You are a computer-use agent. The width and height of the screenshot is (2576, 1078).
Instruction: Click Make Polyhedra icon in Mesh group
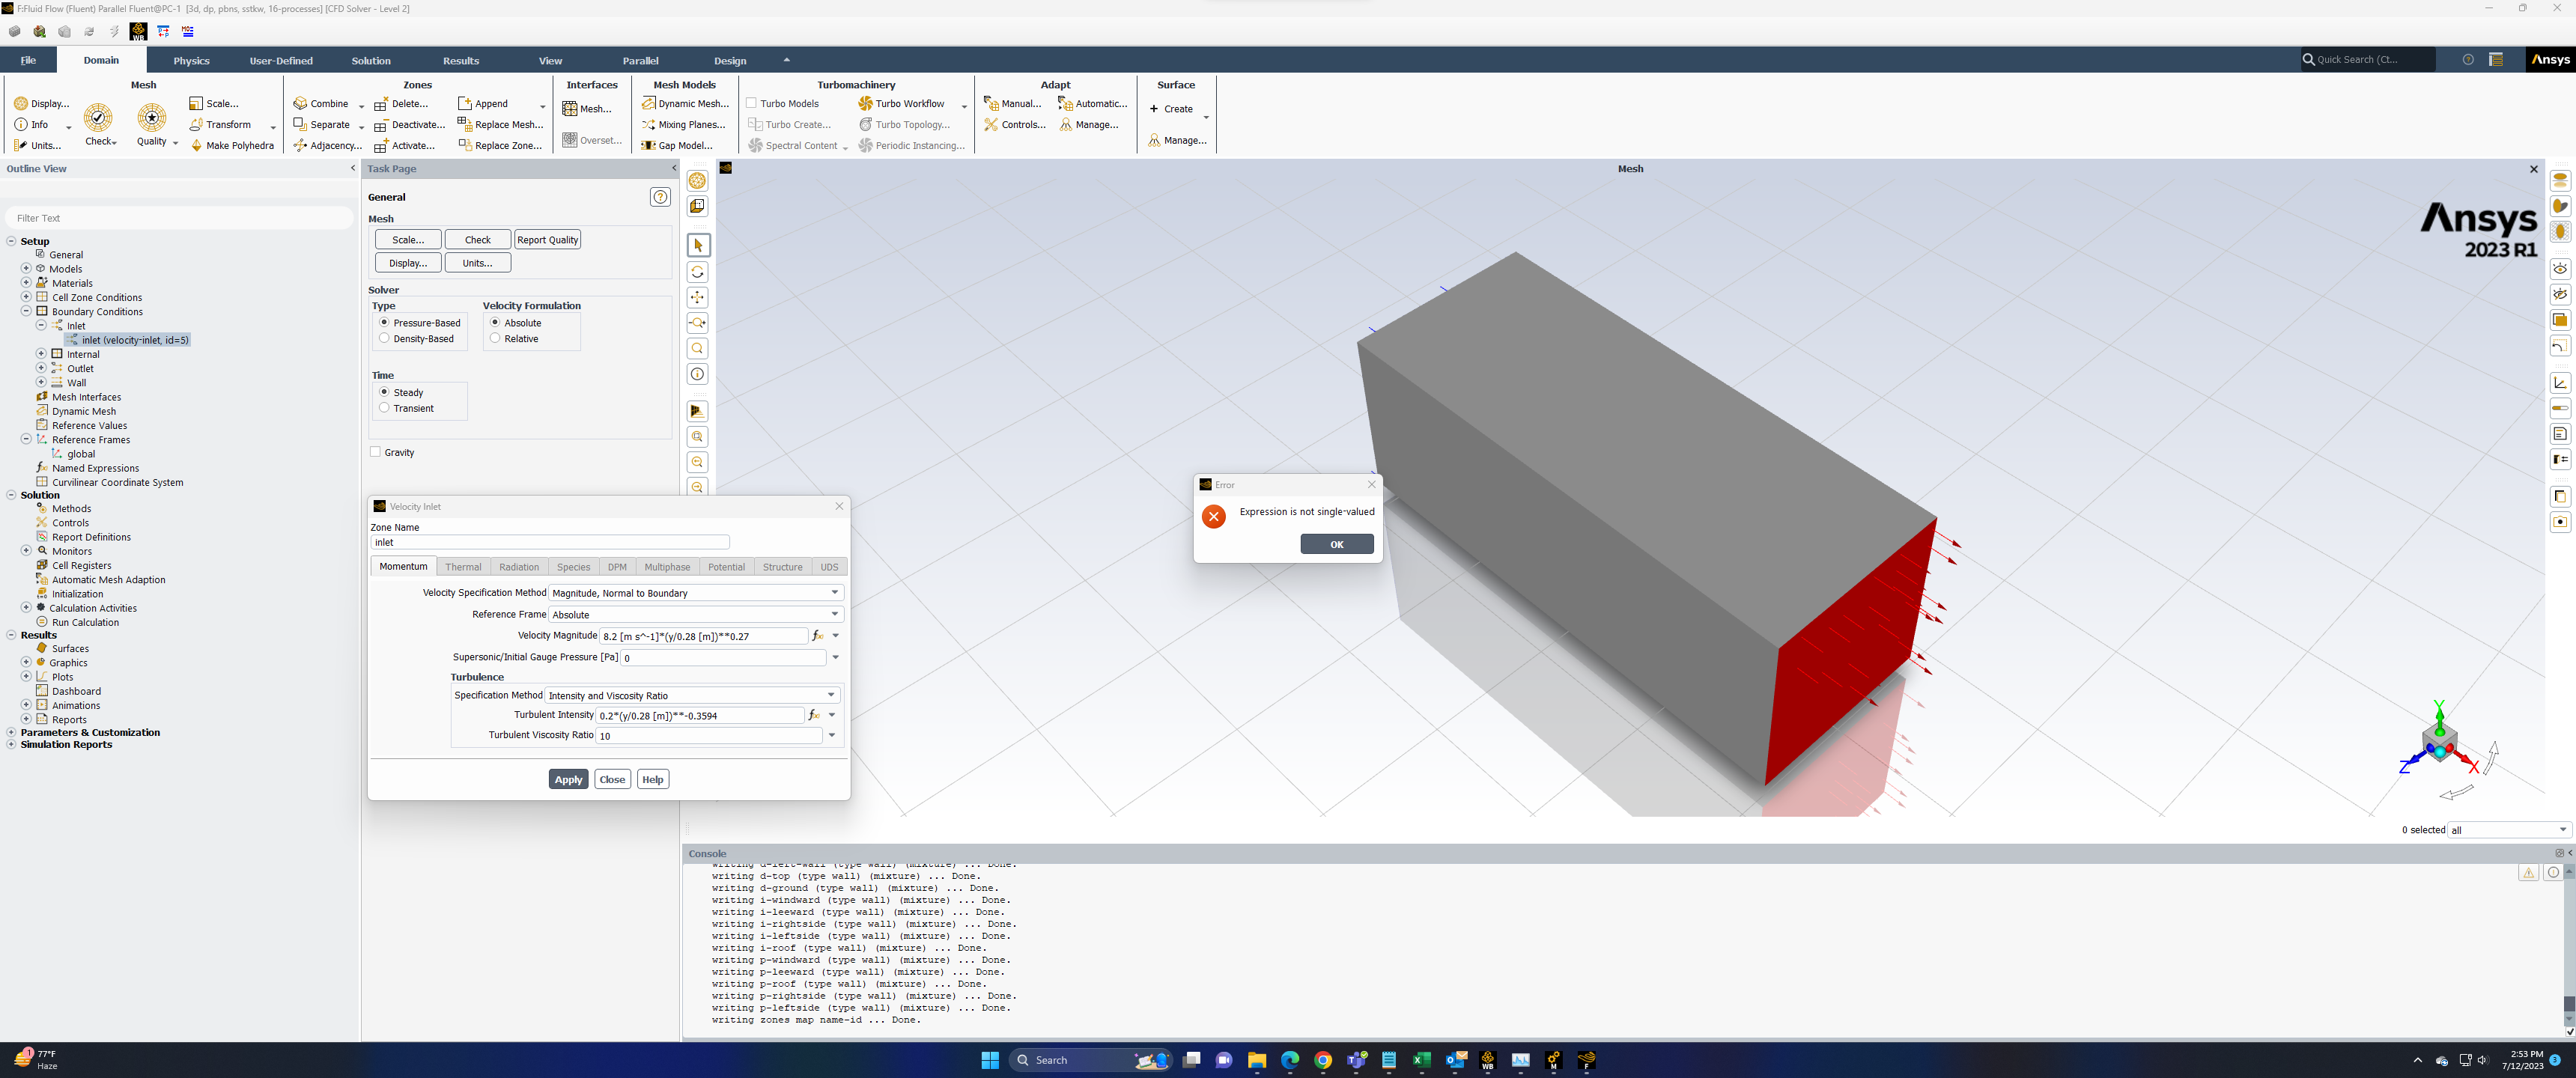[197, 146]
